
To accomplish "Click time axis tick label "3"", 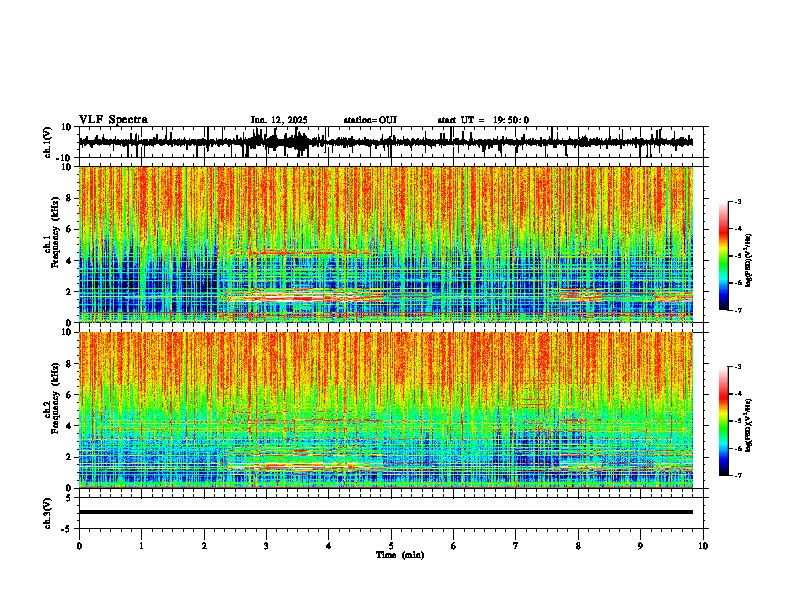I will (x=266, y=546).
